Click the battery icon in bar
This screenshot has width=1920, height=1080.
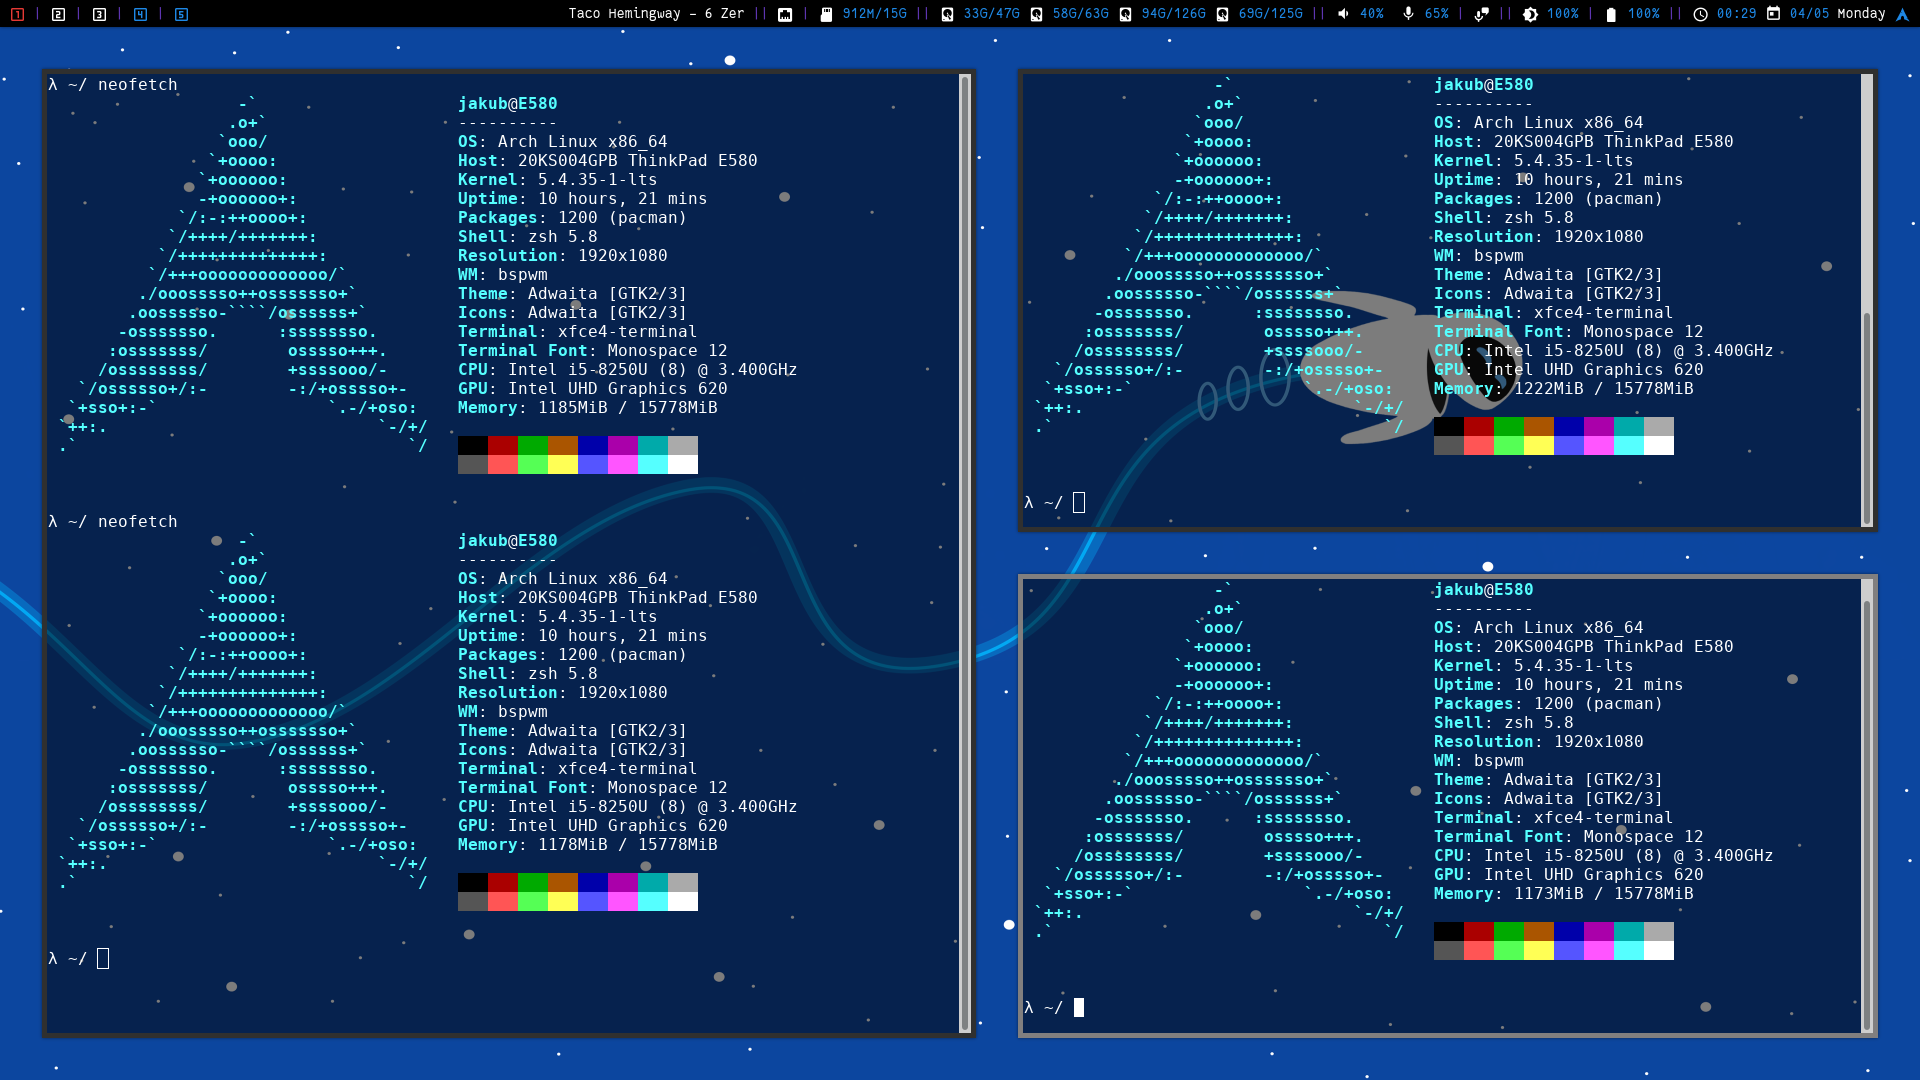pos(1611,14)
